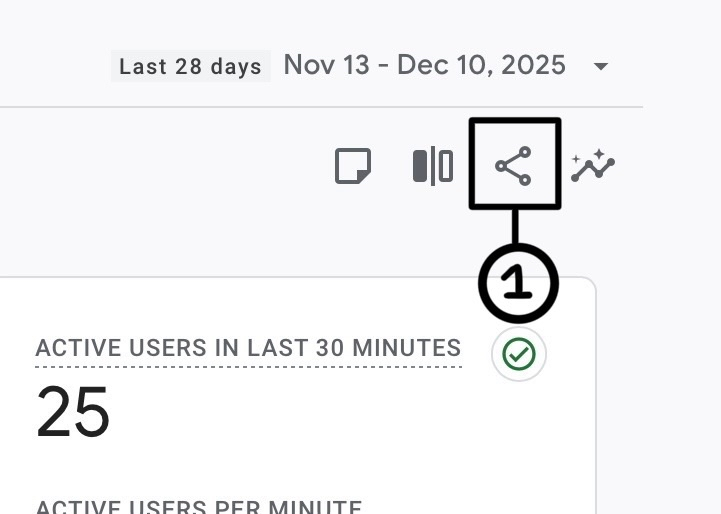Click the Dec 10, 2025 end date text
Screen dimensions: 721x514
tap(482, 66)
